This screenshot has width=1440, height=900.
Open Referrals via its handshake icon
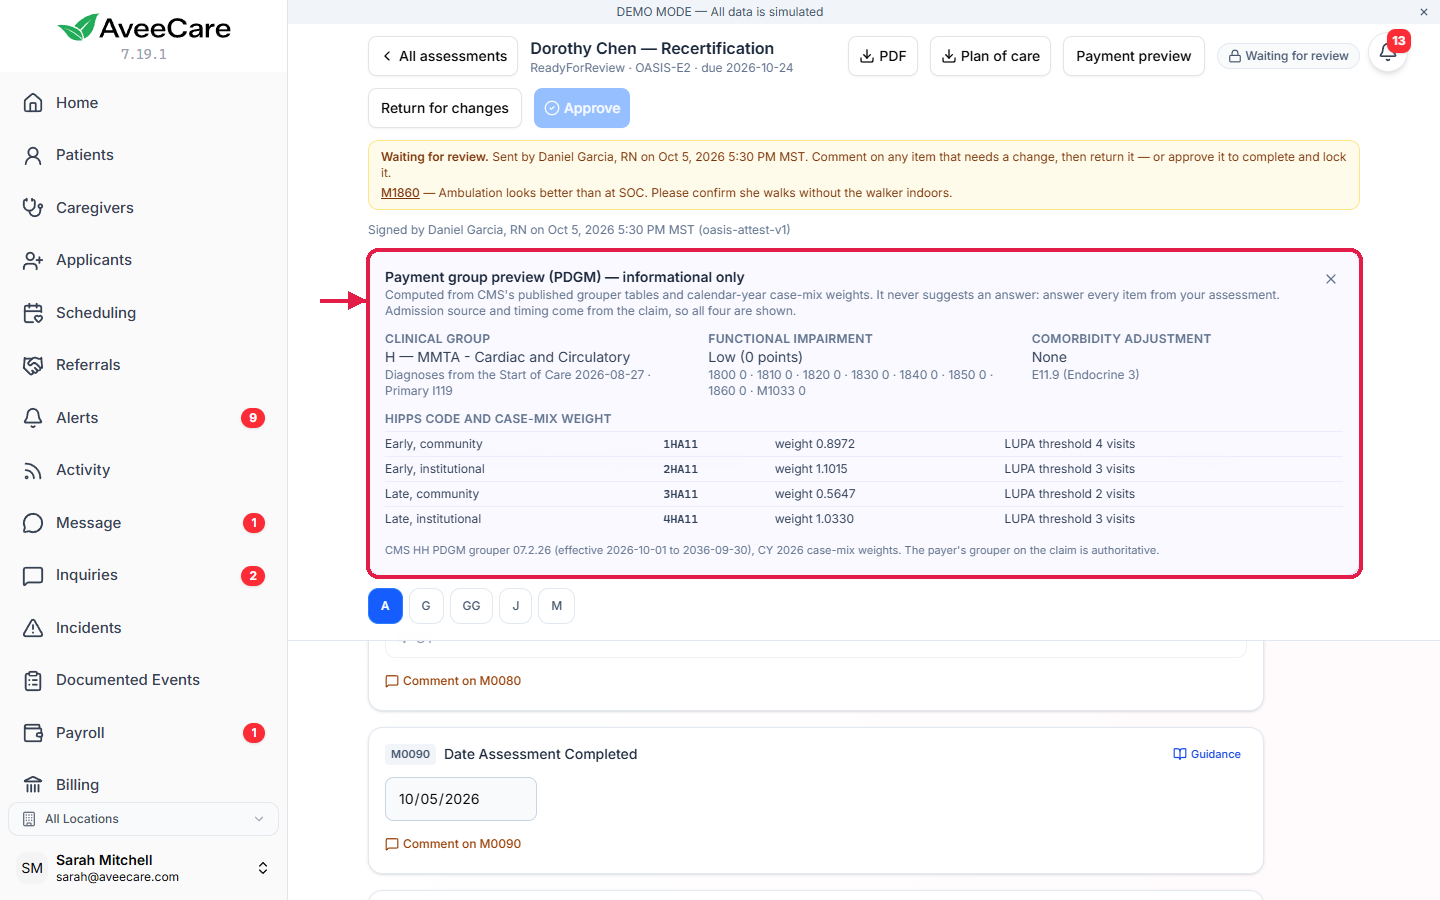[x=33, y=365]
